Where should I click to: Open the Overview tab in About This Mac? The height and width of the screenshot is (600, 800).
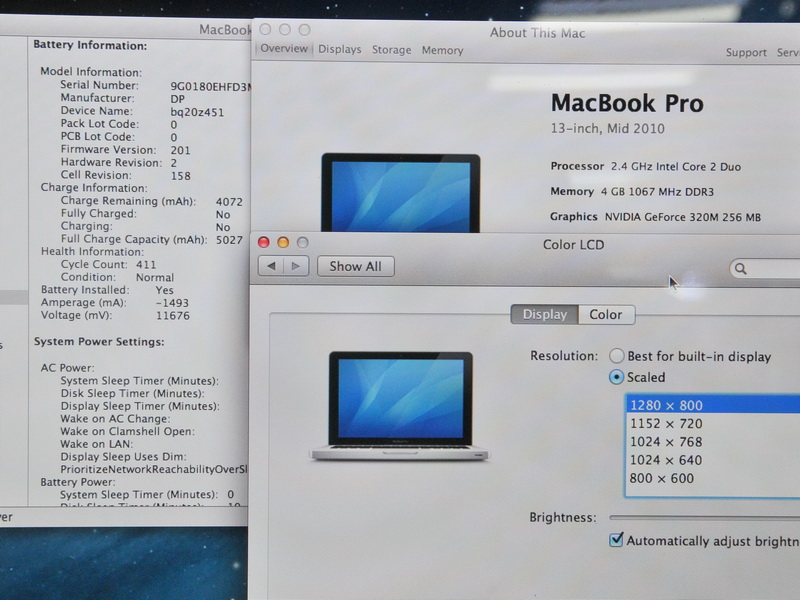(x=284, y=48)
